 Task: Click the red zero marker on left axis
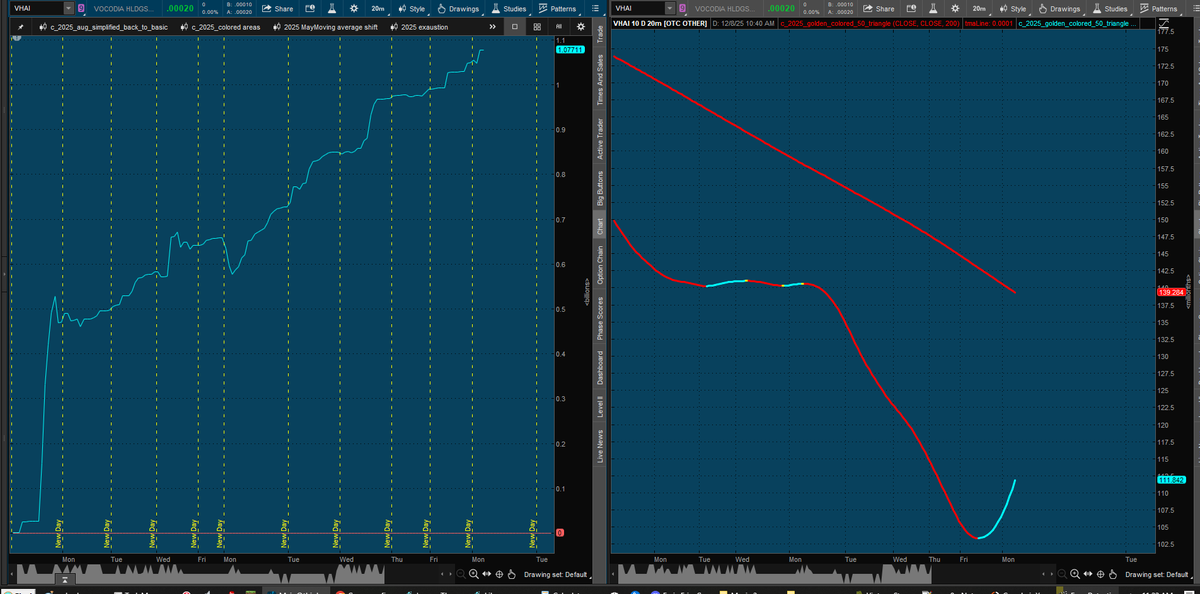tap(559, 533)
